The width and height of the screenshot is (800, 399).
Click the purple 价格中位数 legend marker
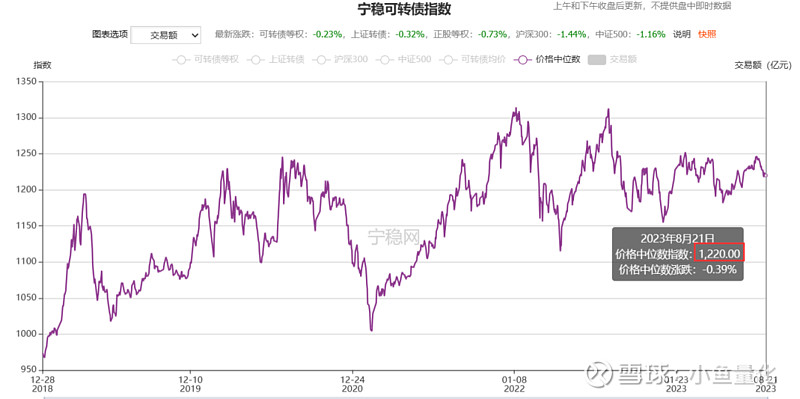(x=522, y=60)
